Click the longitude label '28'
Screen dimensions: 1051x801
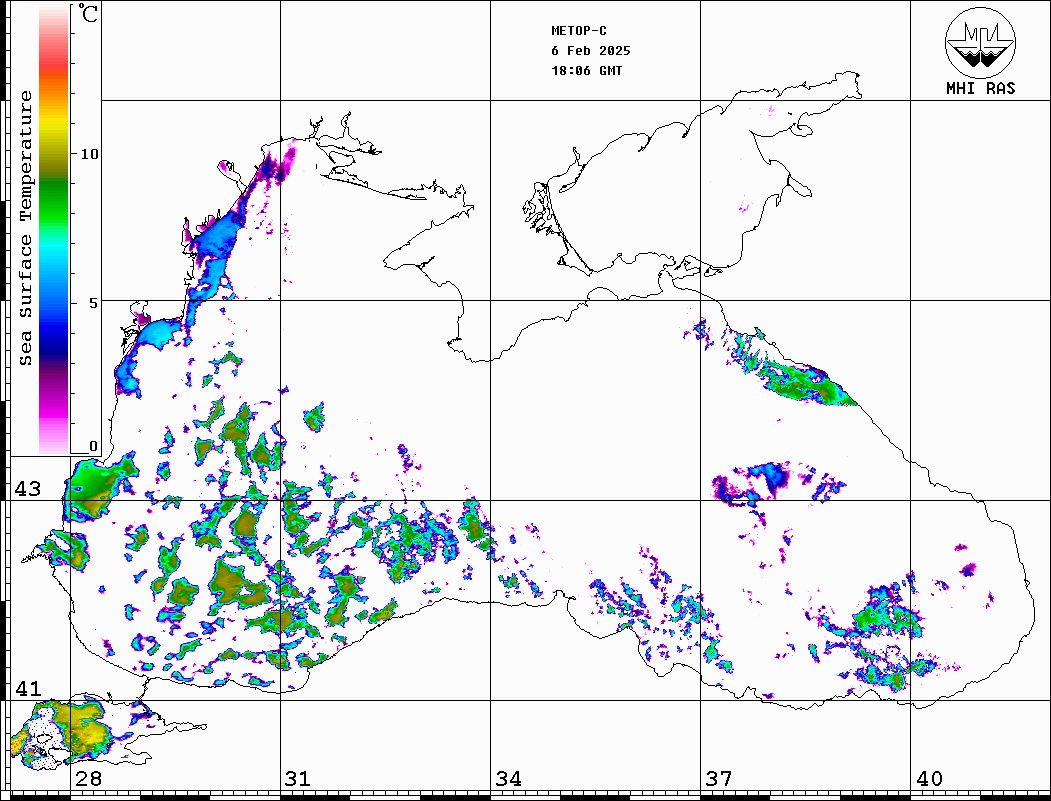click(88, 779)
